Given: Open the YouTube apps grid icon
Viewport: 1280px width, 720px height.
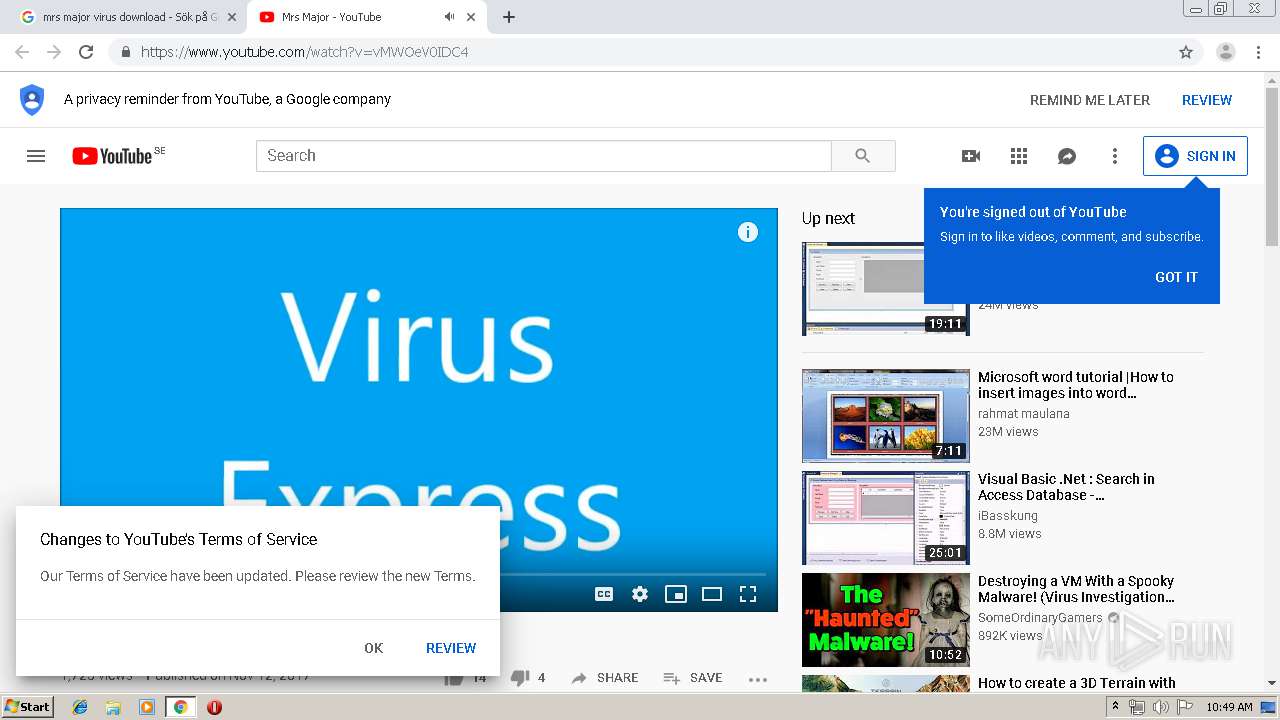Looking at the screenshot, I should pyautogui.click(x=1019, y=156).
